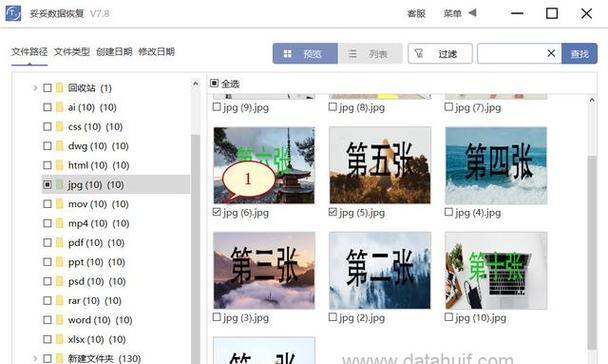Switch to the 文件类型 tab

coord(72,52)
